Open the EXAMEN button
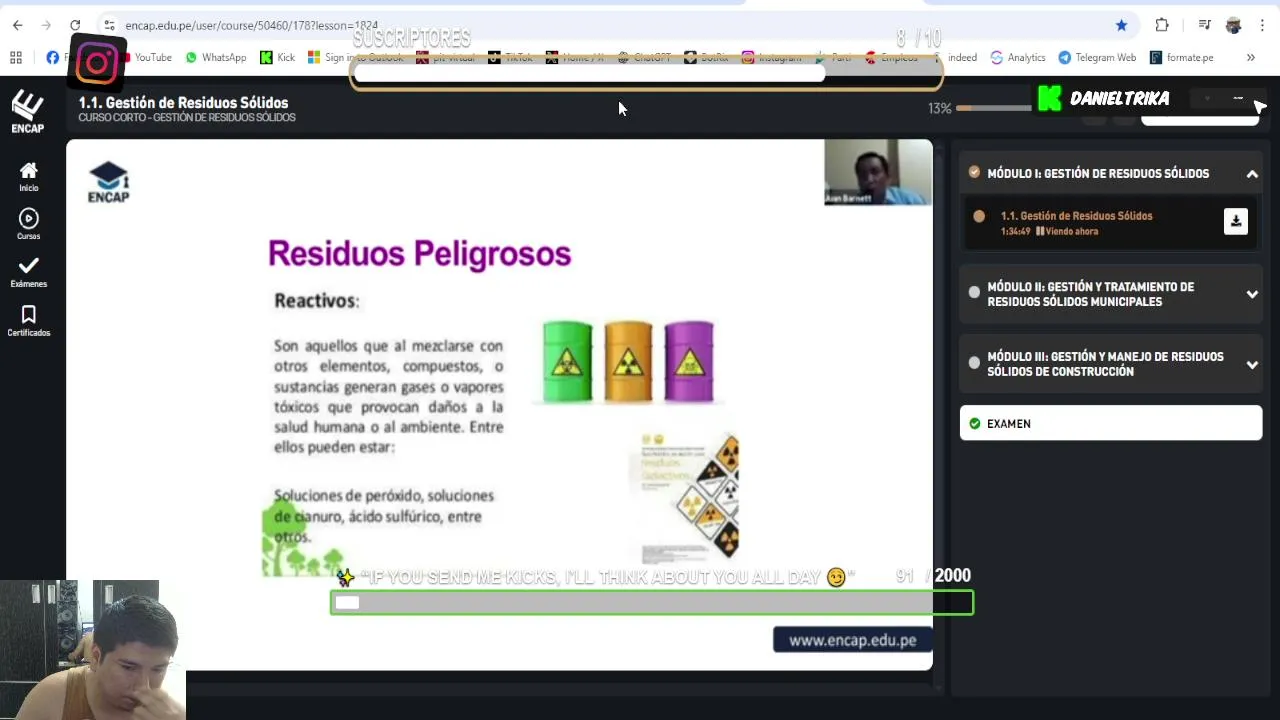Screen dimensions: 1280x720 tap(1110, 423)
